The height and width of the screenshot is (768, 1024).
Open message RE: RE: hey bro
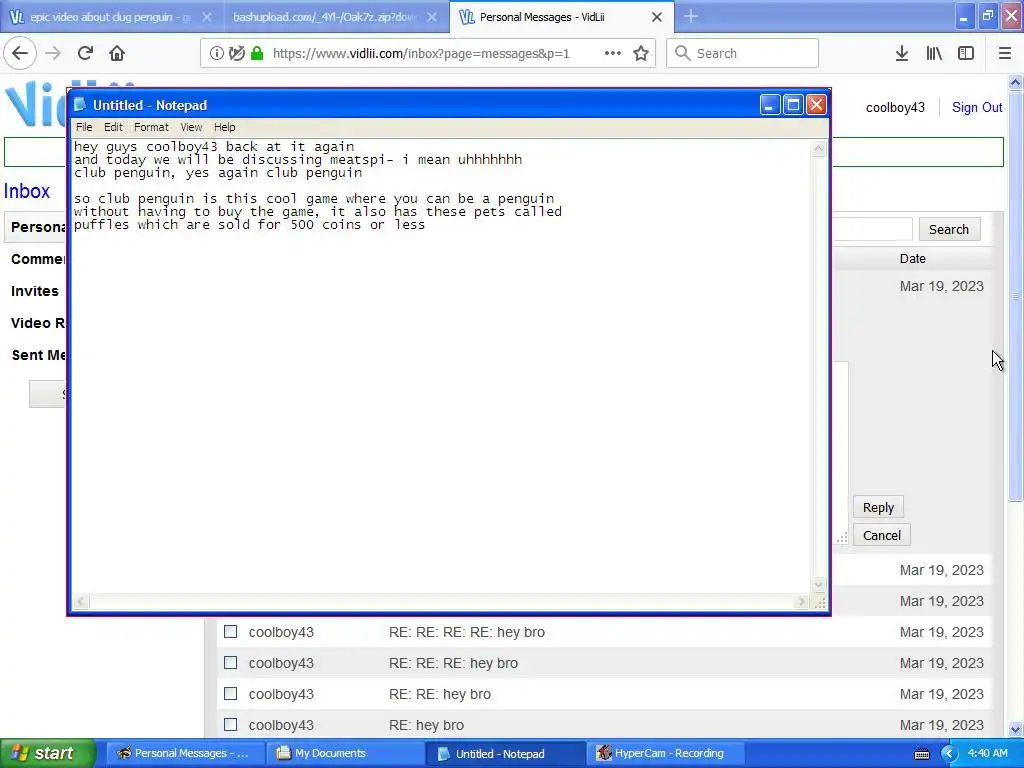click(440, 694)
